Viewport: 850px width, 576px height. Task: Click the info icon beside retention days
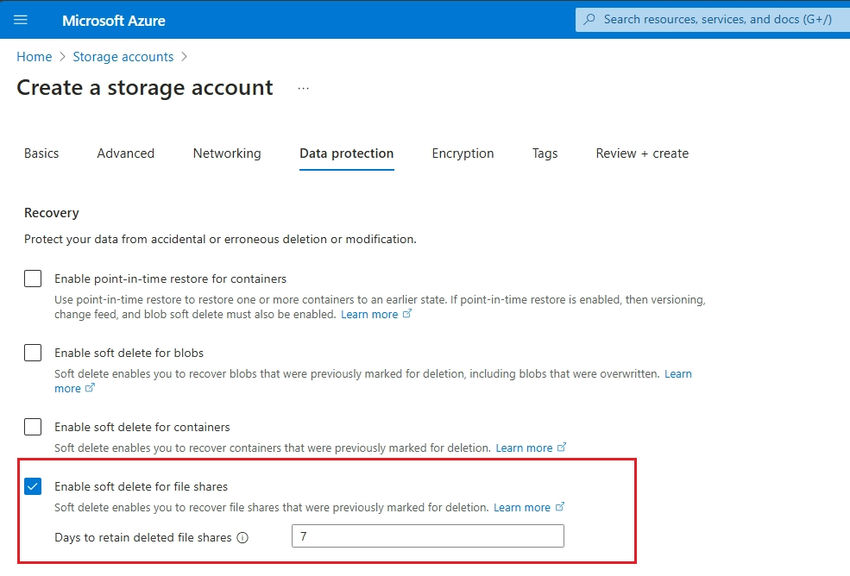[x=243, y=538]
